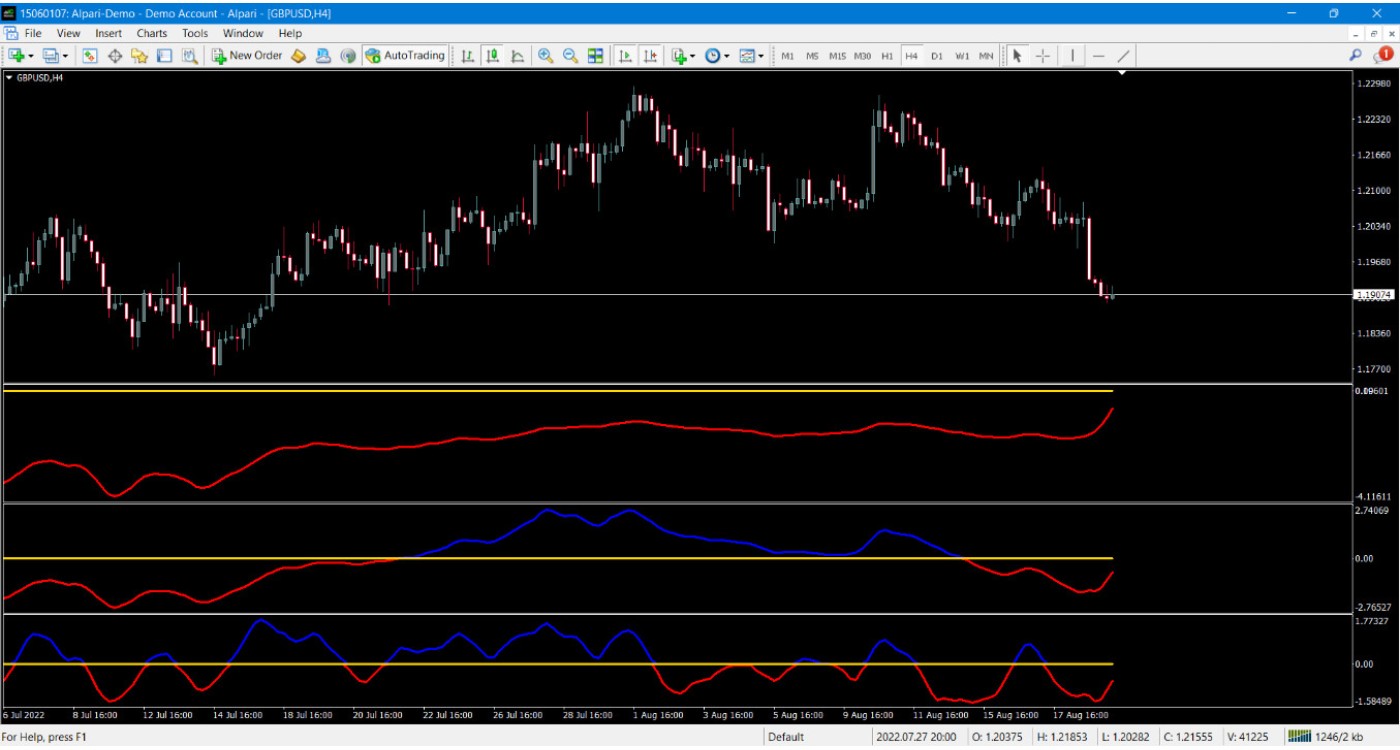Select the Crosshair cursor tool

pos(1043,56)
